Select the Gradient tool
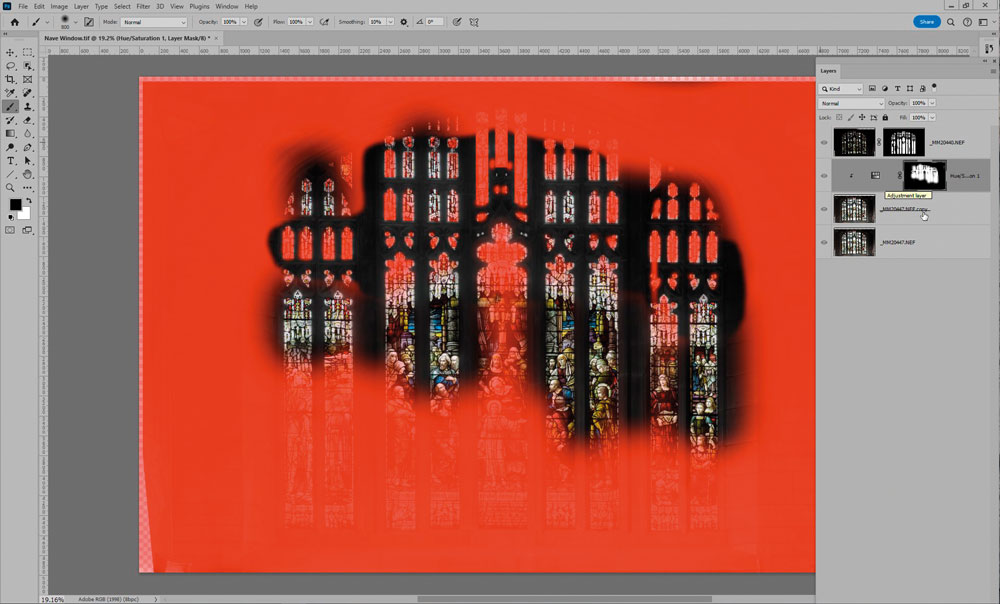The width and height of the screenshot is (1000, 604). [10, 133]
